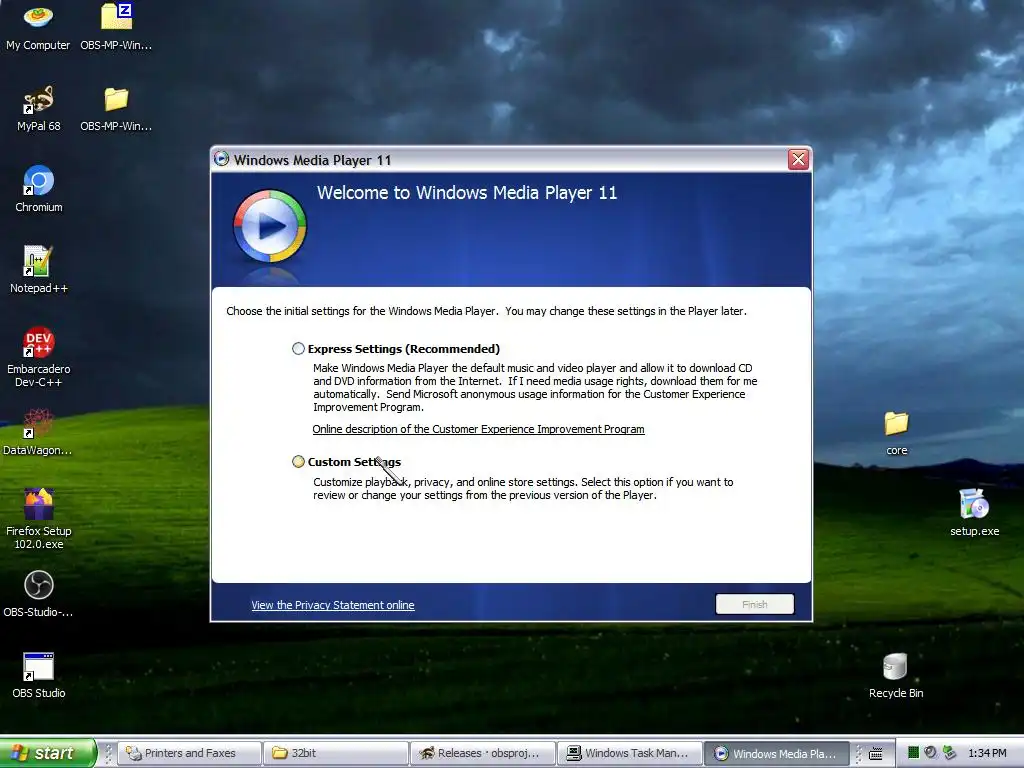
Task: Click the round gray system tray icon
Action: pyautogui.click(x=931, y=753)
